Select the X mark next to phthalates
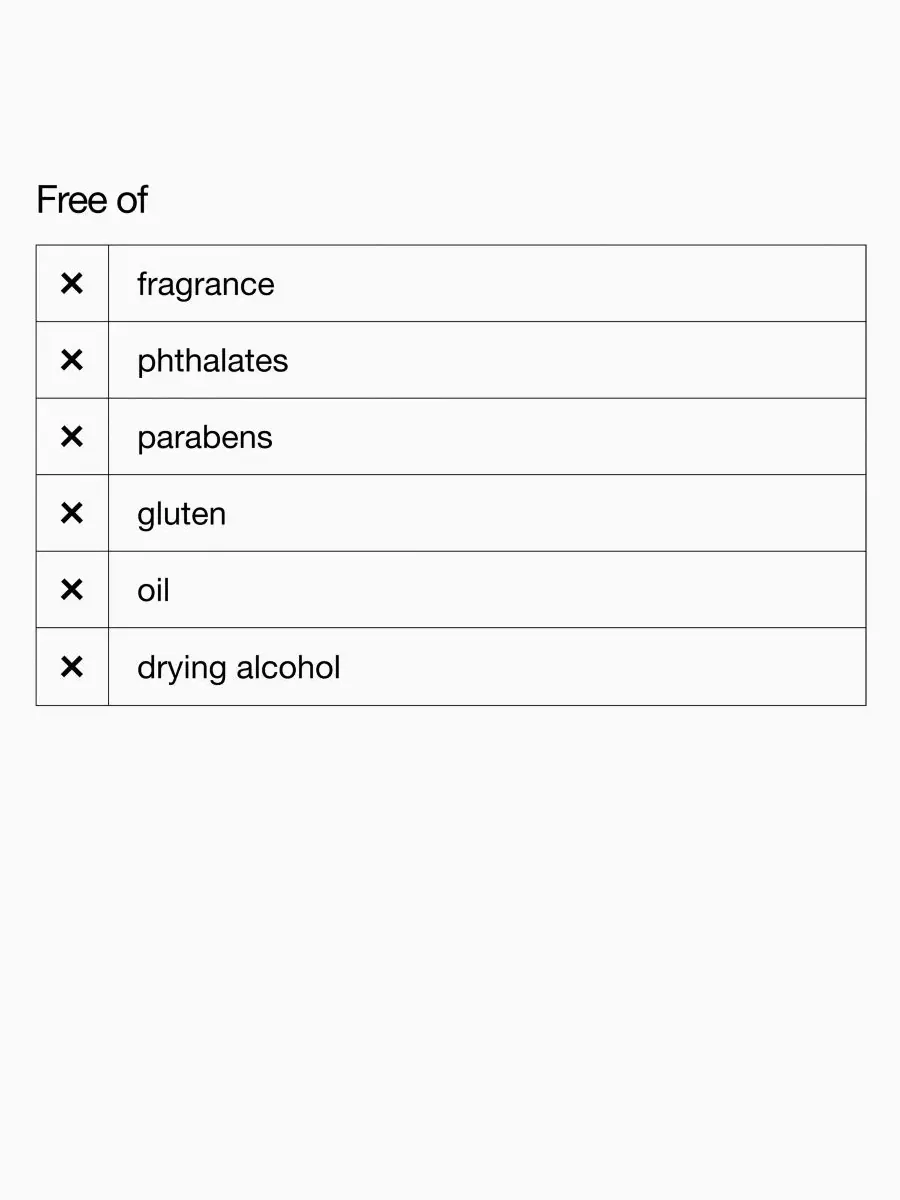Viewport: 900px width, 1200px height. coord(72,360)
